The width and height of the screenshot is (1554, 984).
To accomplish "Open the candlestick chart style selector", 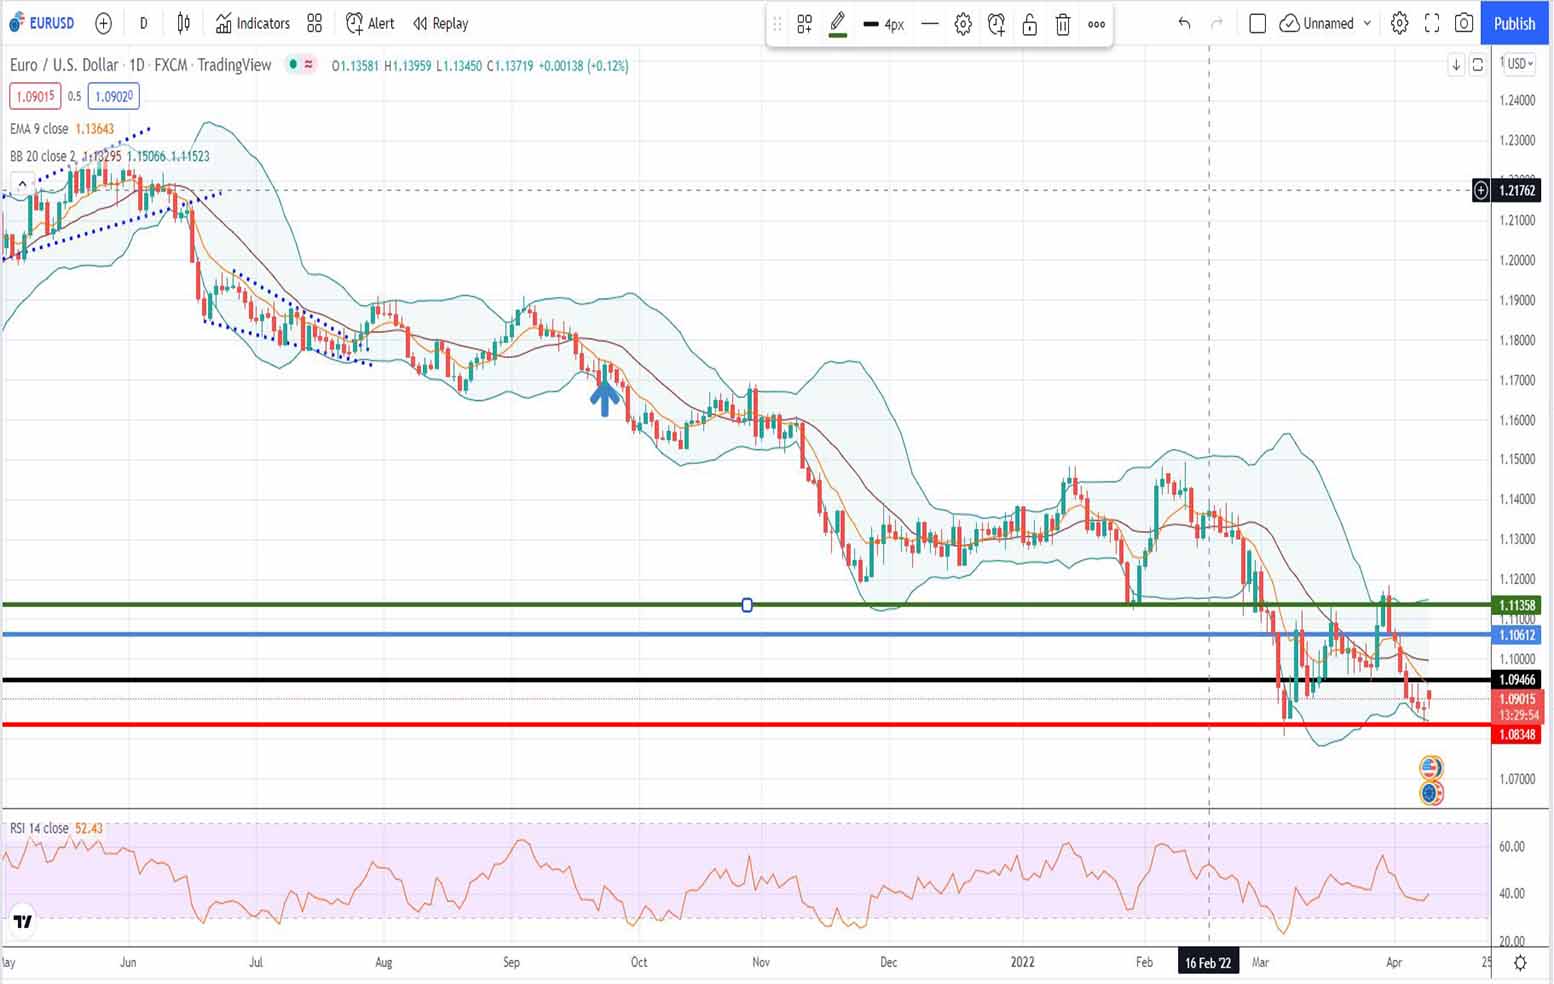I will (184, 23).
